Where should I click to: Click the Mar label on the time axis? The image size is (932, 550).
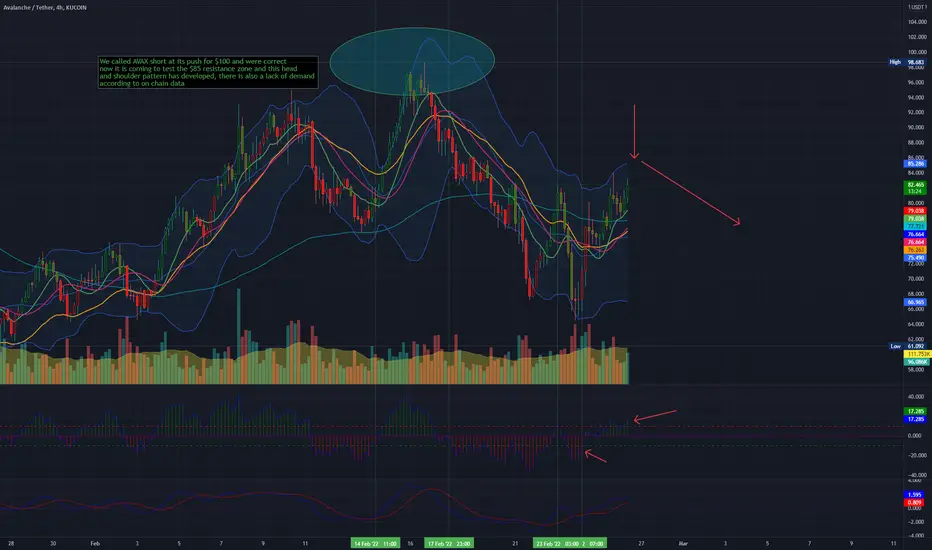click(683, 543)
